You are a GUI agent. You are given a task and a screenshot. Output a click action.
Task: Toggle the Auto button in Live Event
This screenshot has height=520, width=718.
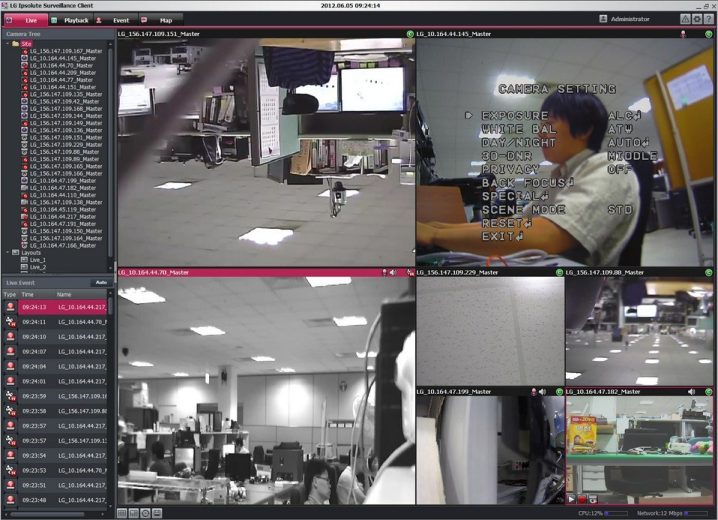pos(101,283)
